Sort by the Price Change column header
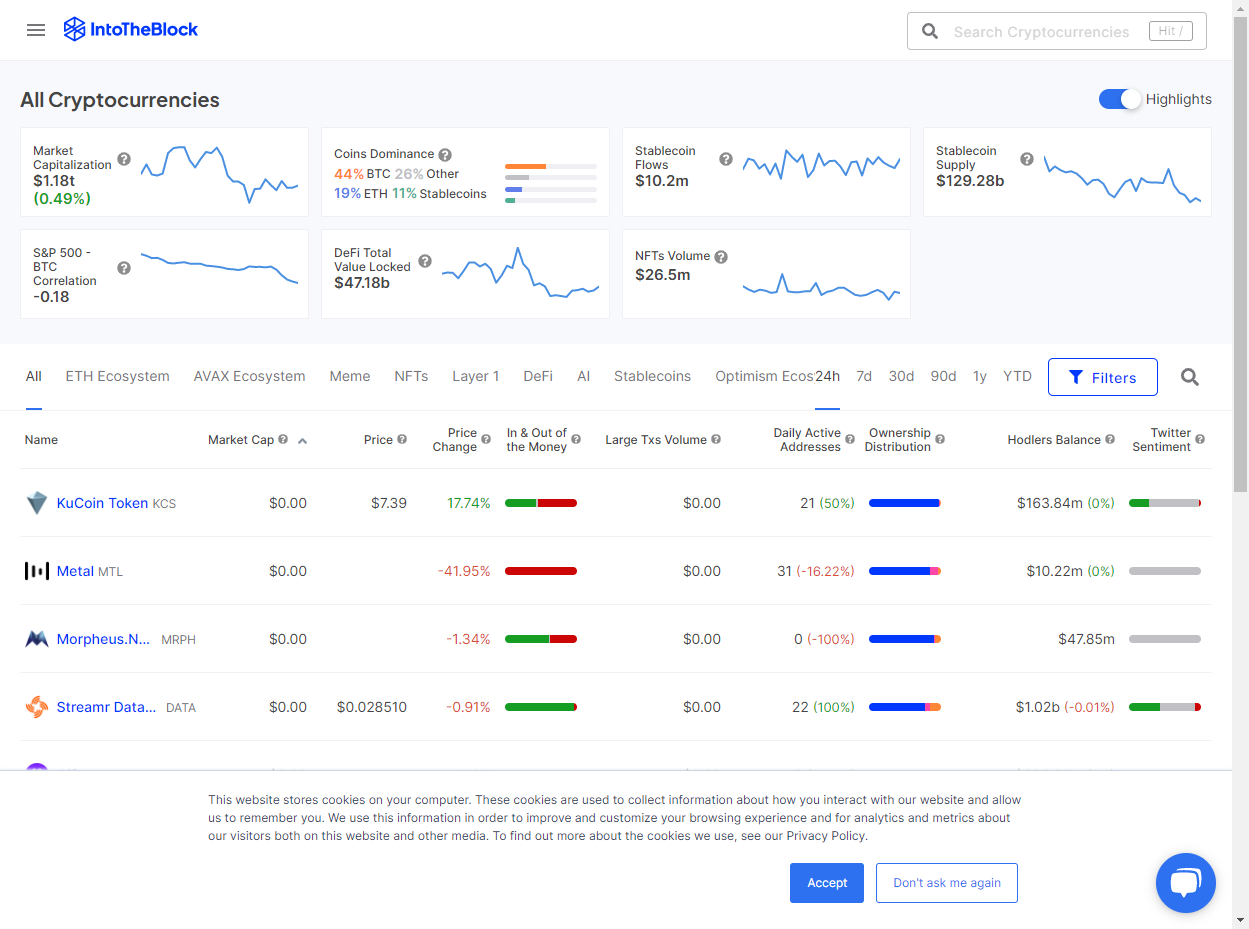 [x=454, y=440]
